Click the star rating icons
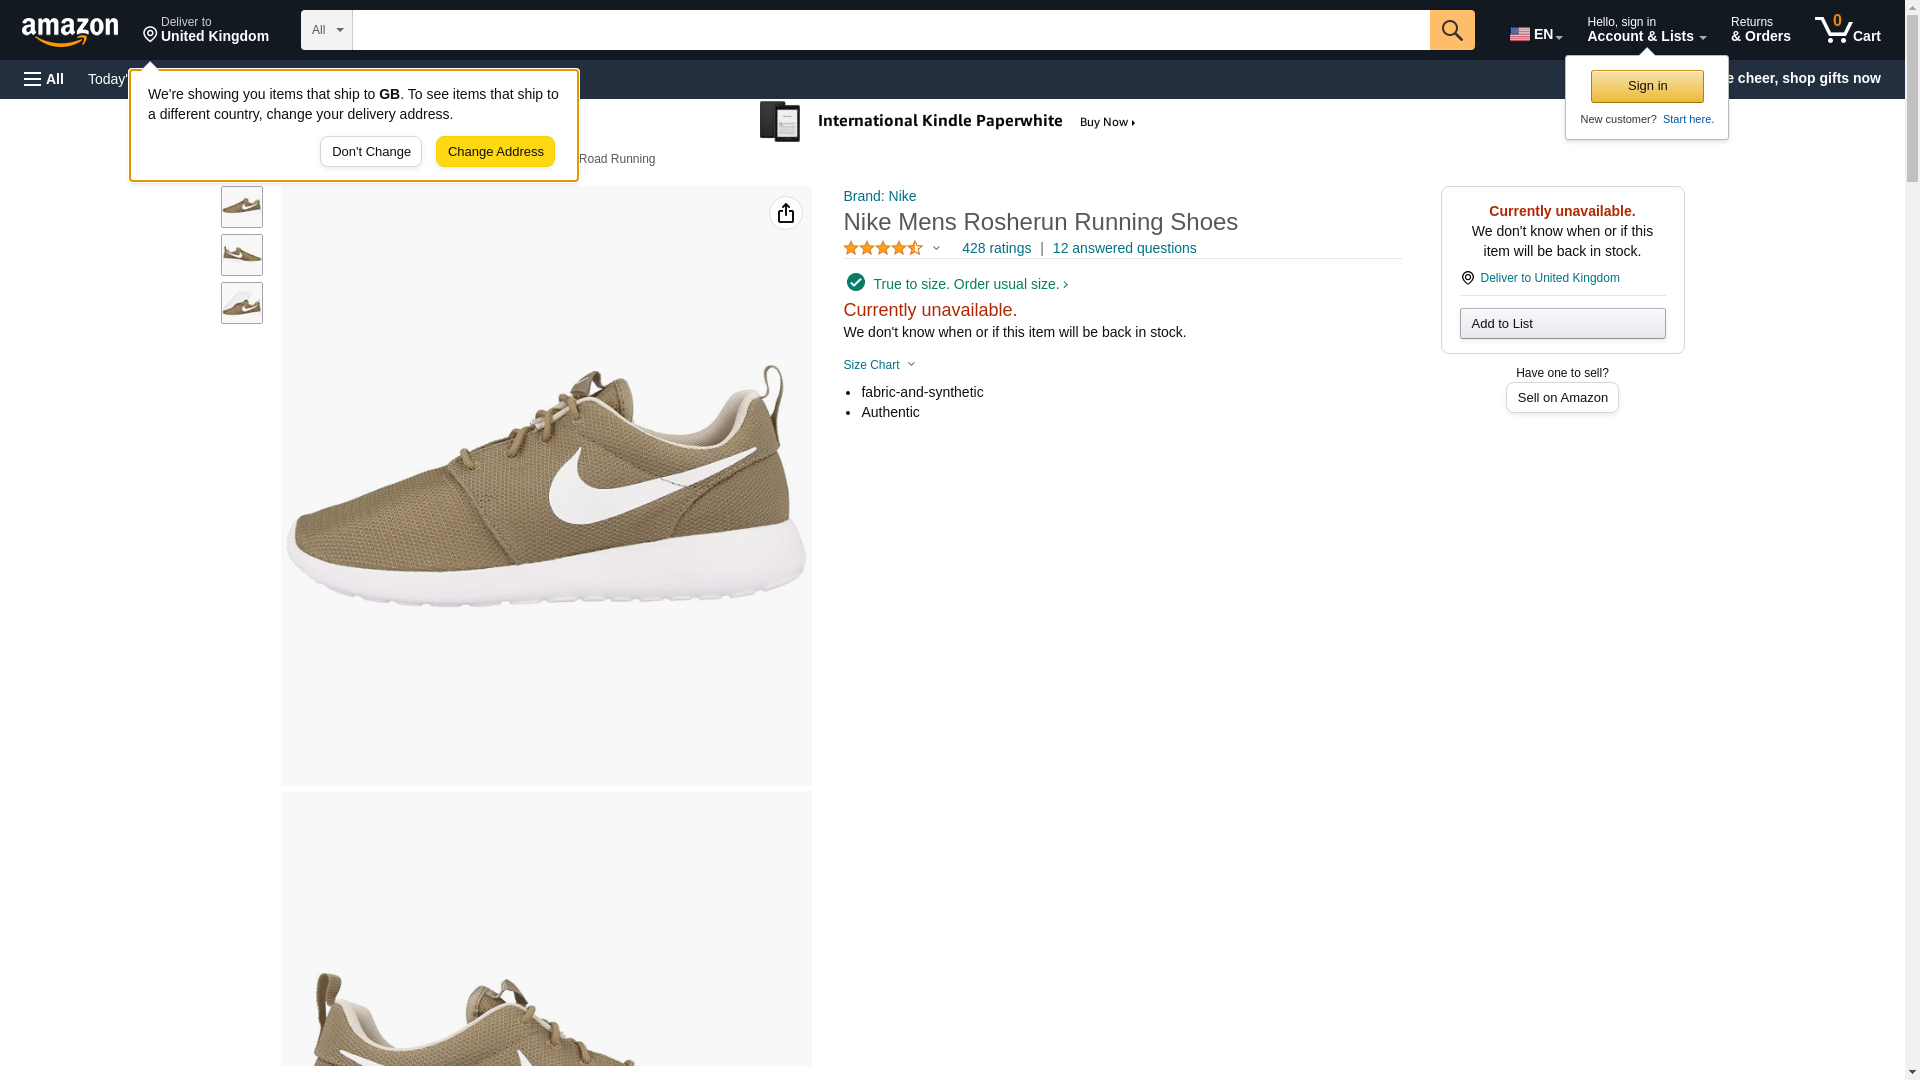 tap(883, 248)
